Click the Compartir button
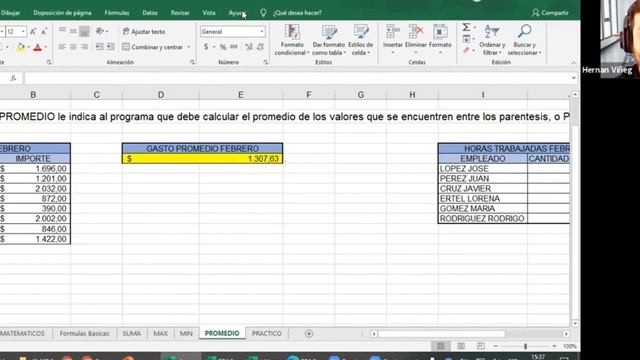640x360 pixels. click(550, 13)
